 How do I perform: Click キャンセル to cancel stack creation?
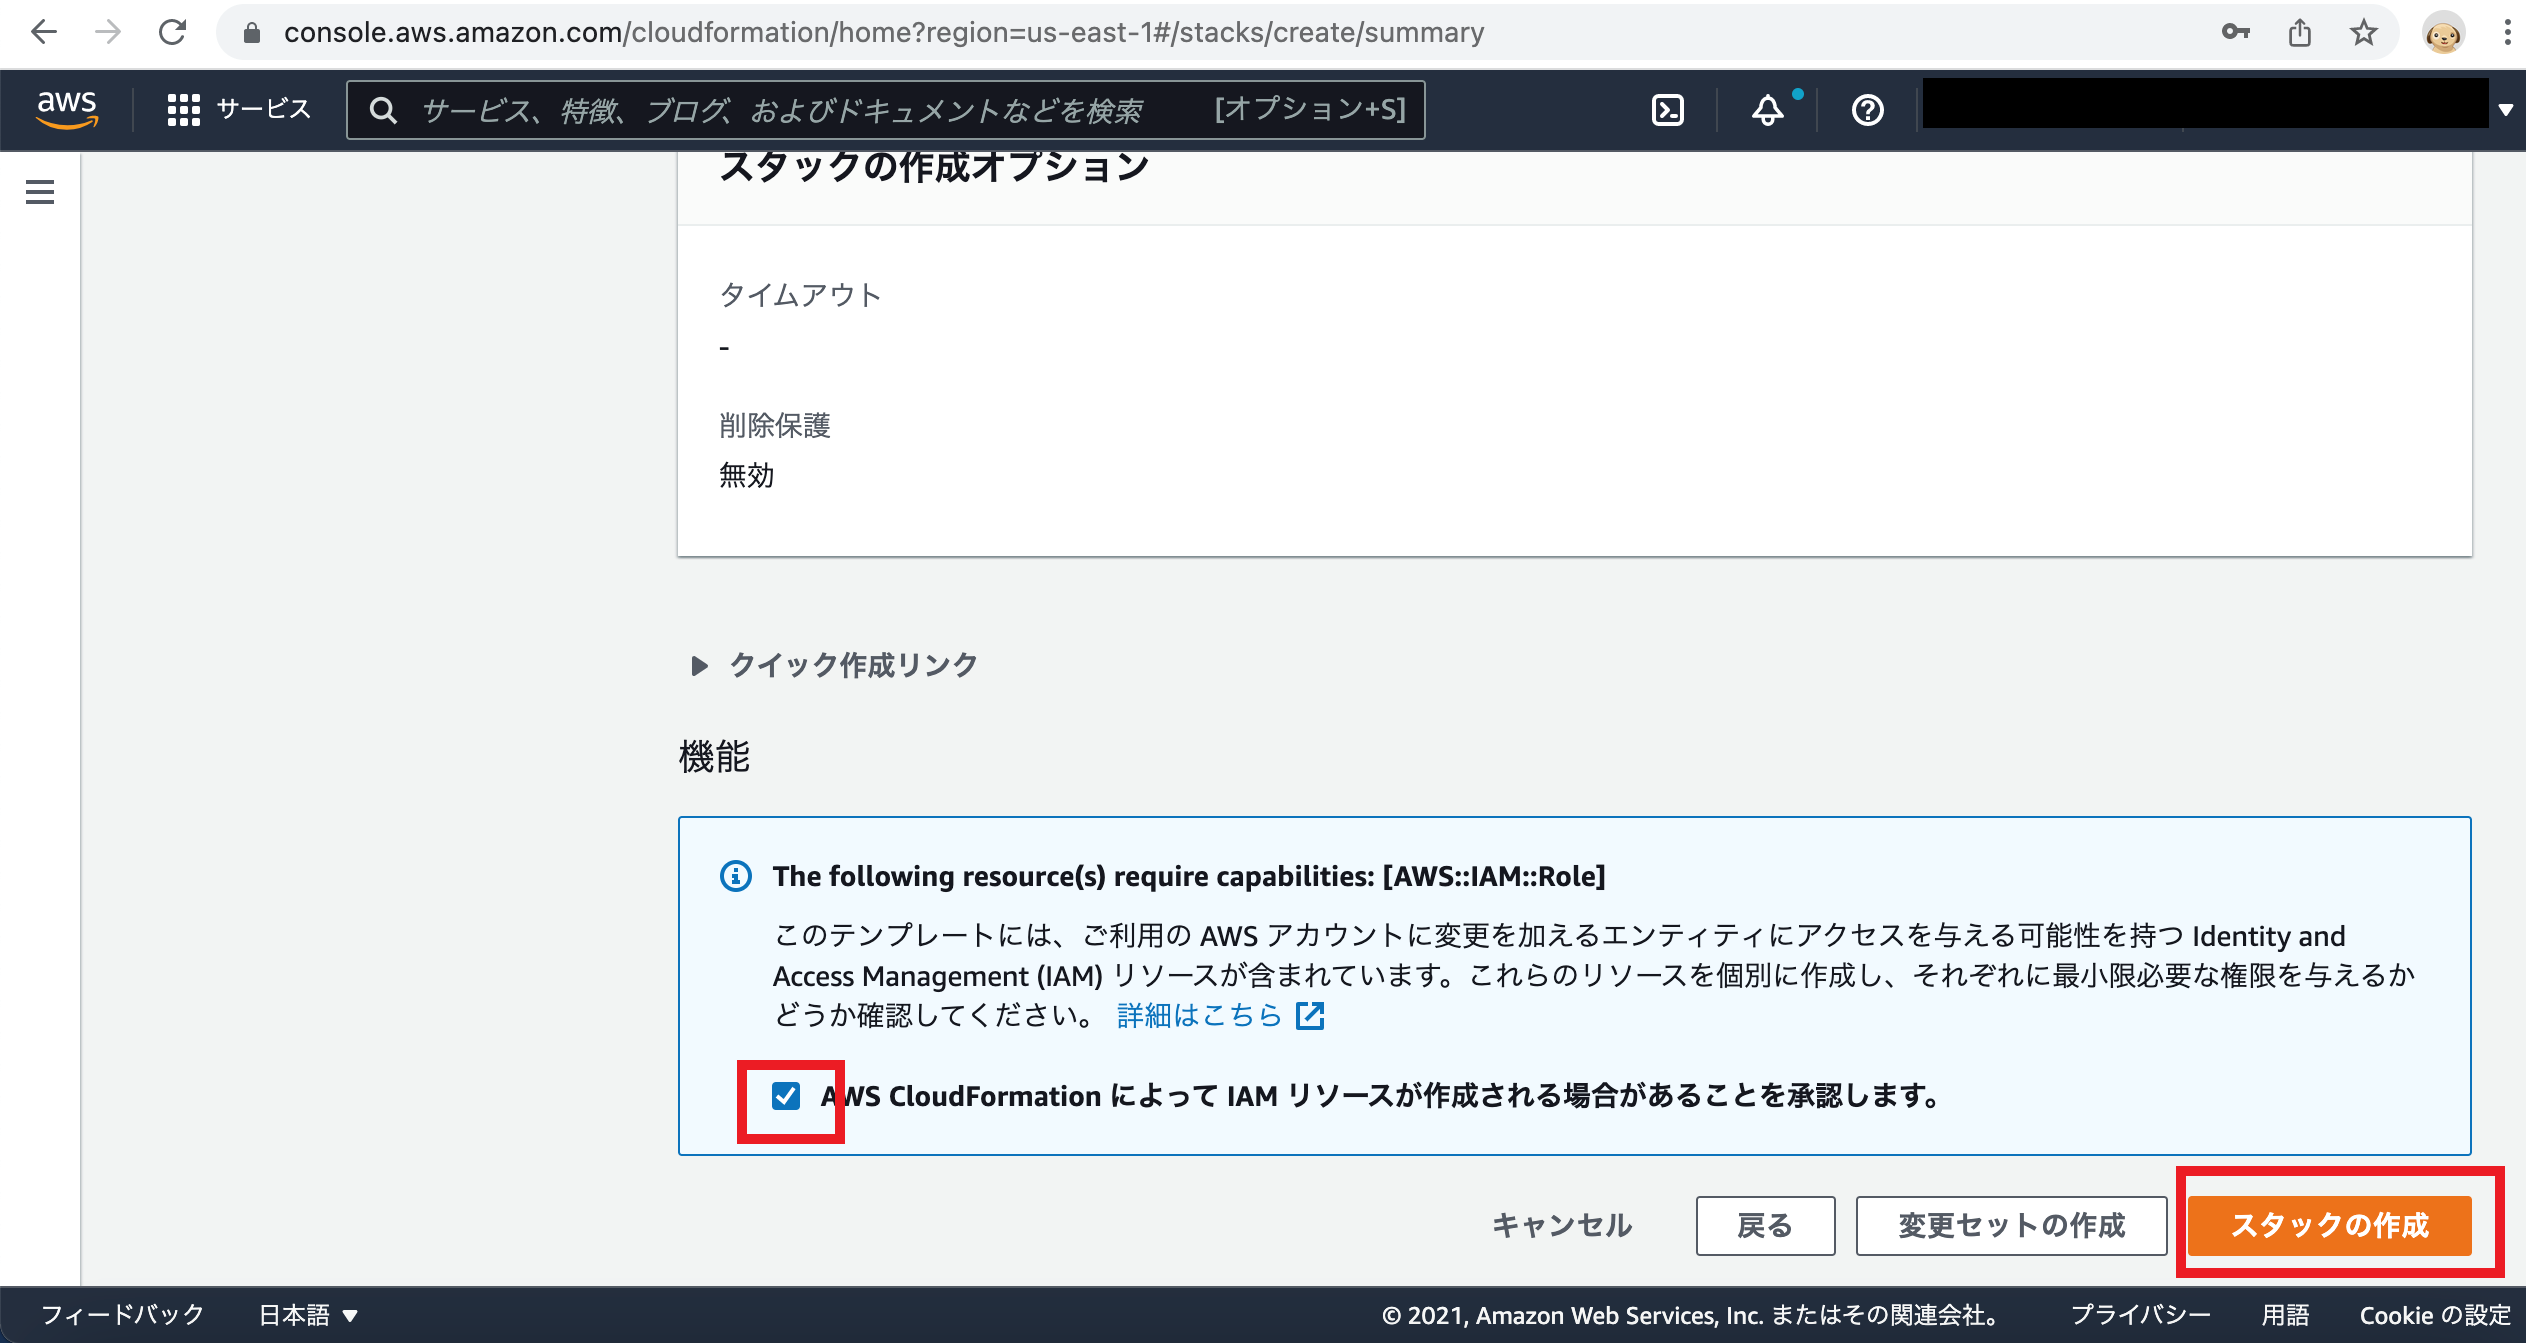(1562, 1226)
